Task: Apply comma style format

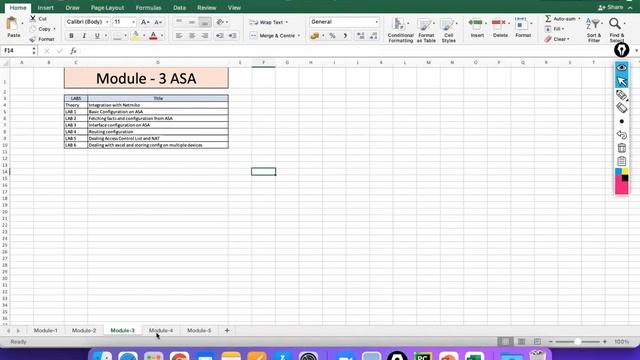Action: [x=345, y=36]
